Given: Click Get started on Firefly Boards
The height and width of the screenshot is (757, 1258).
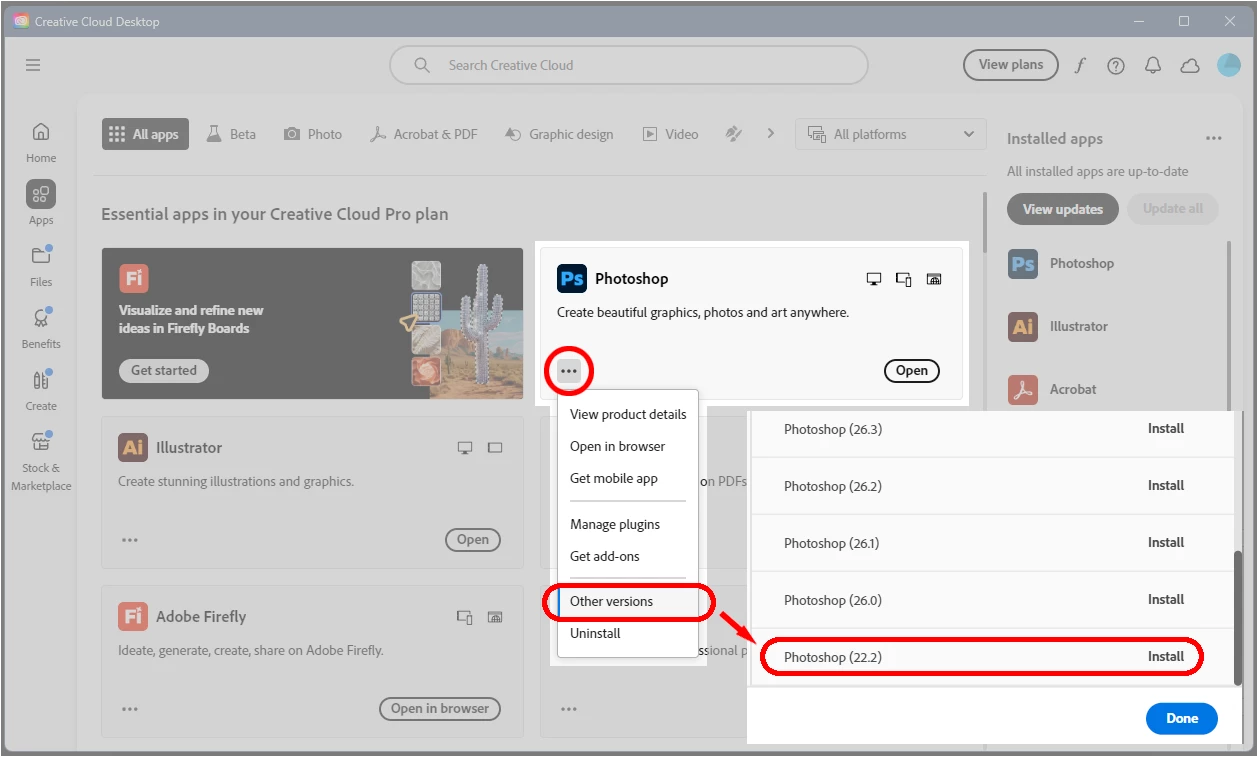Looking at the screenshot, I should coord(164,371).
